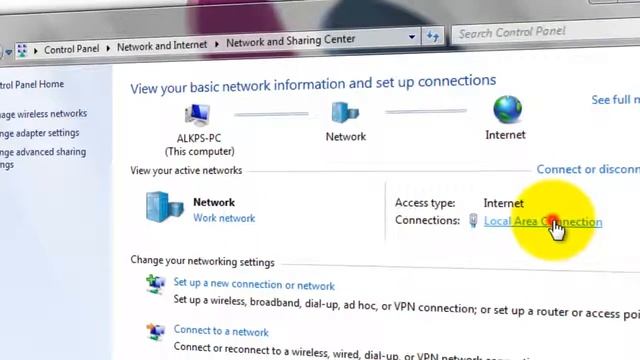Select Network and Sharing Center breadcrumb
Viewport: 640px width, 360px height.
(291, 41)
